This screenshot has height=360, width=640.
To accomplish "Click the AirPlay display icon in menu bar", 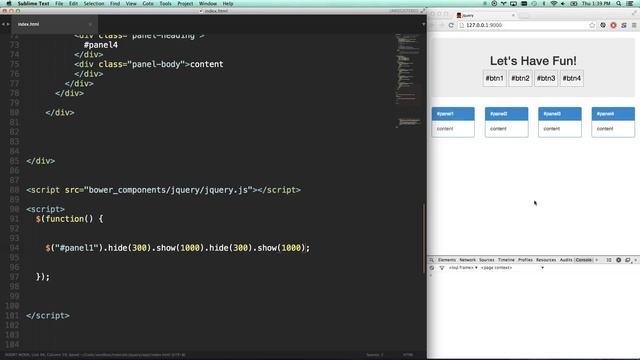I will (513, 3).
